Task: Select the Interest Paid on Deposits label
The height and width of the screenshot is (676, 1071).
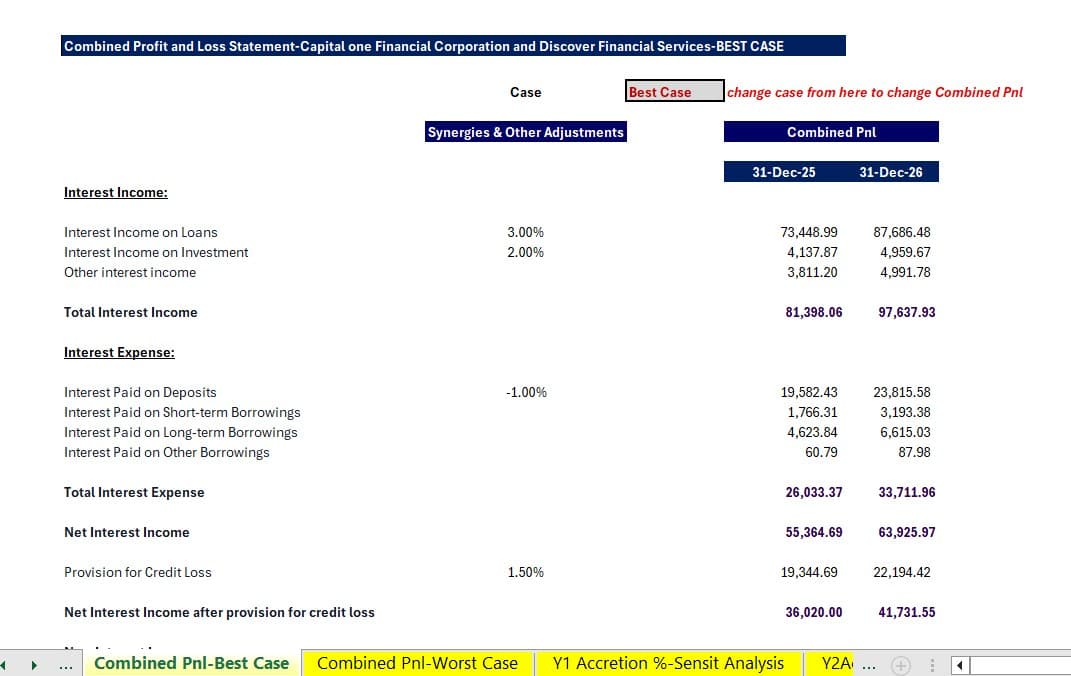Action: pyautogui.click(x=140, y=393)
